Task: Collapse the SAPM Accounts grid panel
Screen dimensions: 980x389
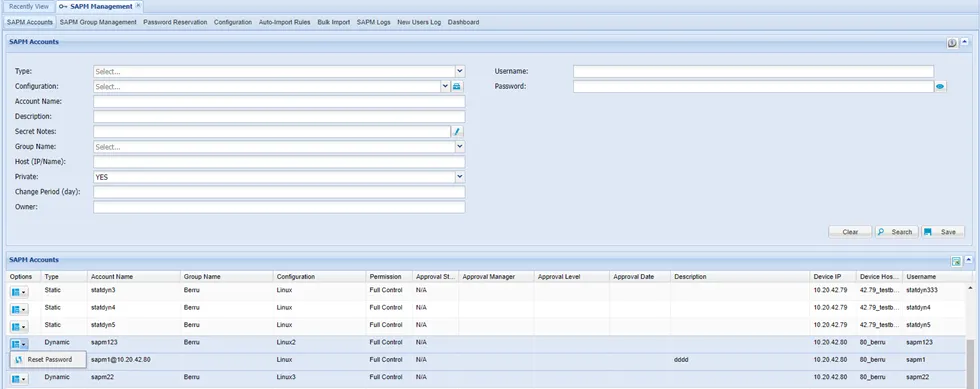Action: 969,260
